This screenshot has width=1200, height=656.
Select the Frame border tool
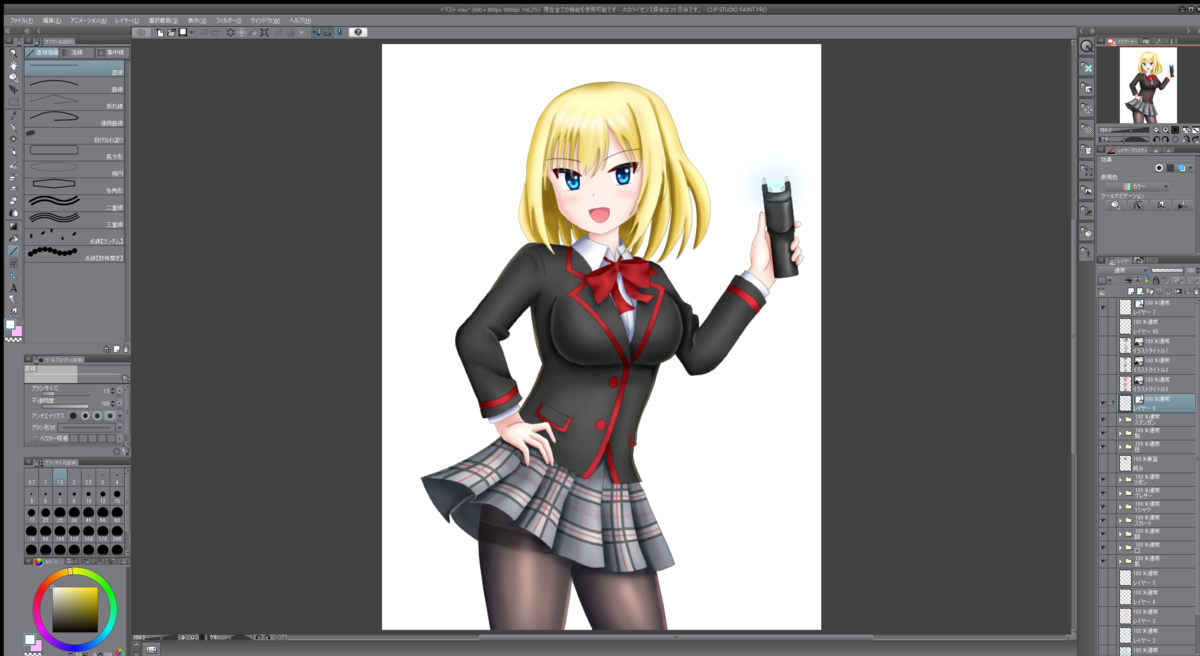13,263
